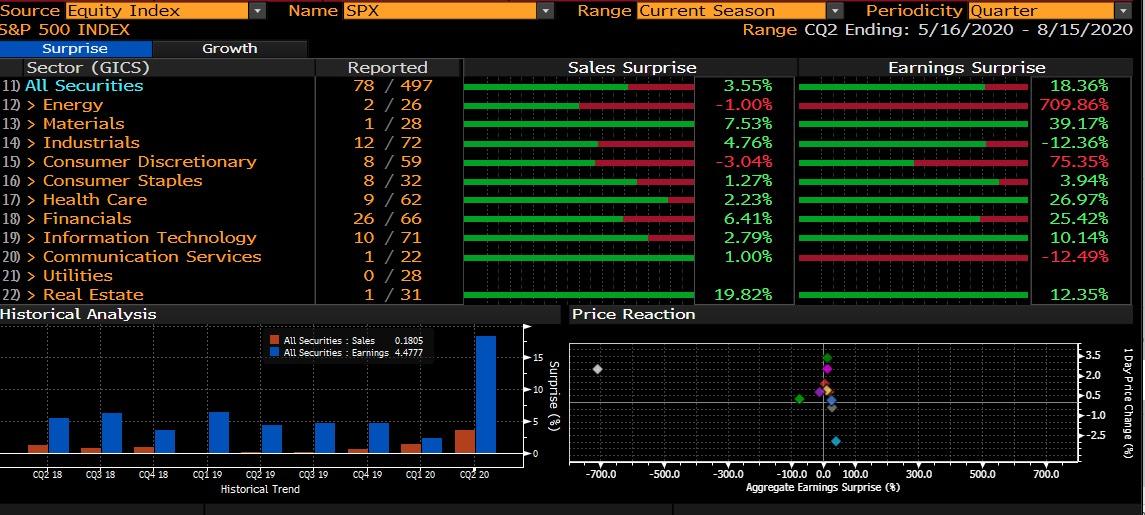
Task: Expand the Financials sector row
Action: (31, 218)
